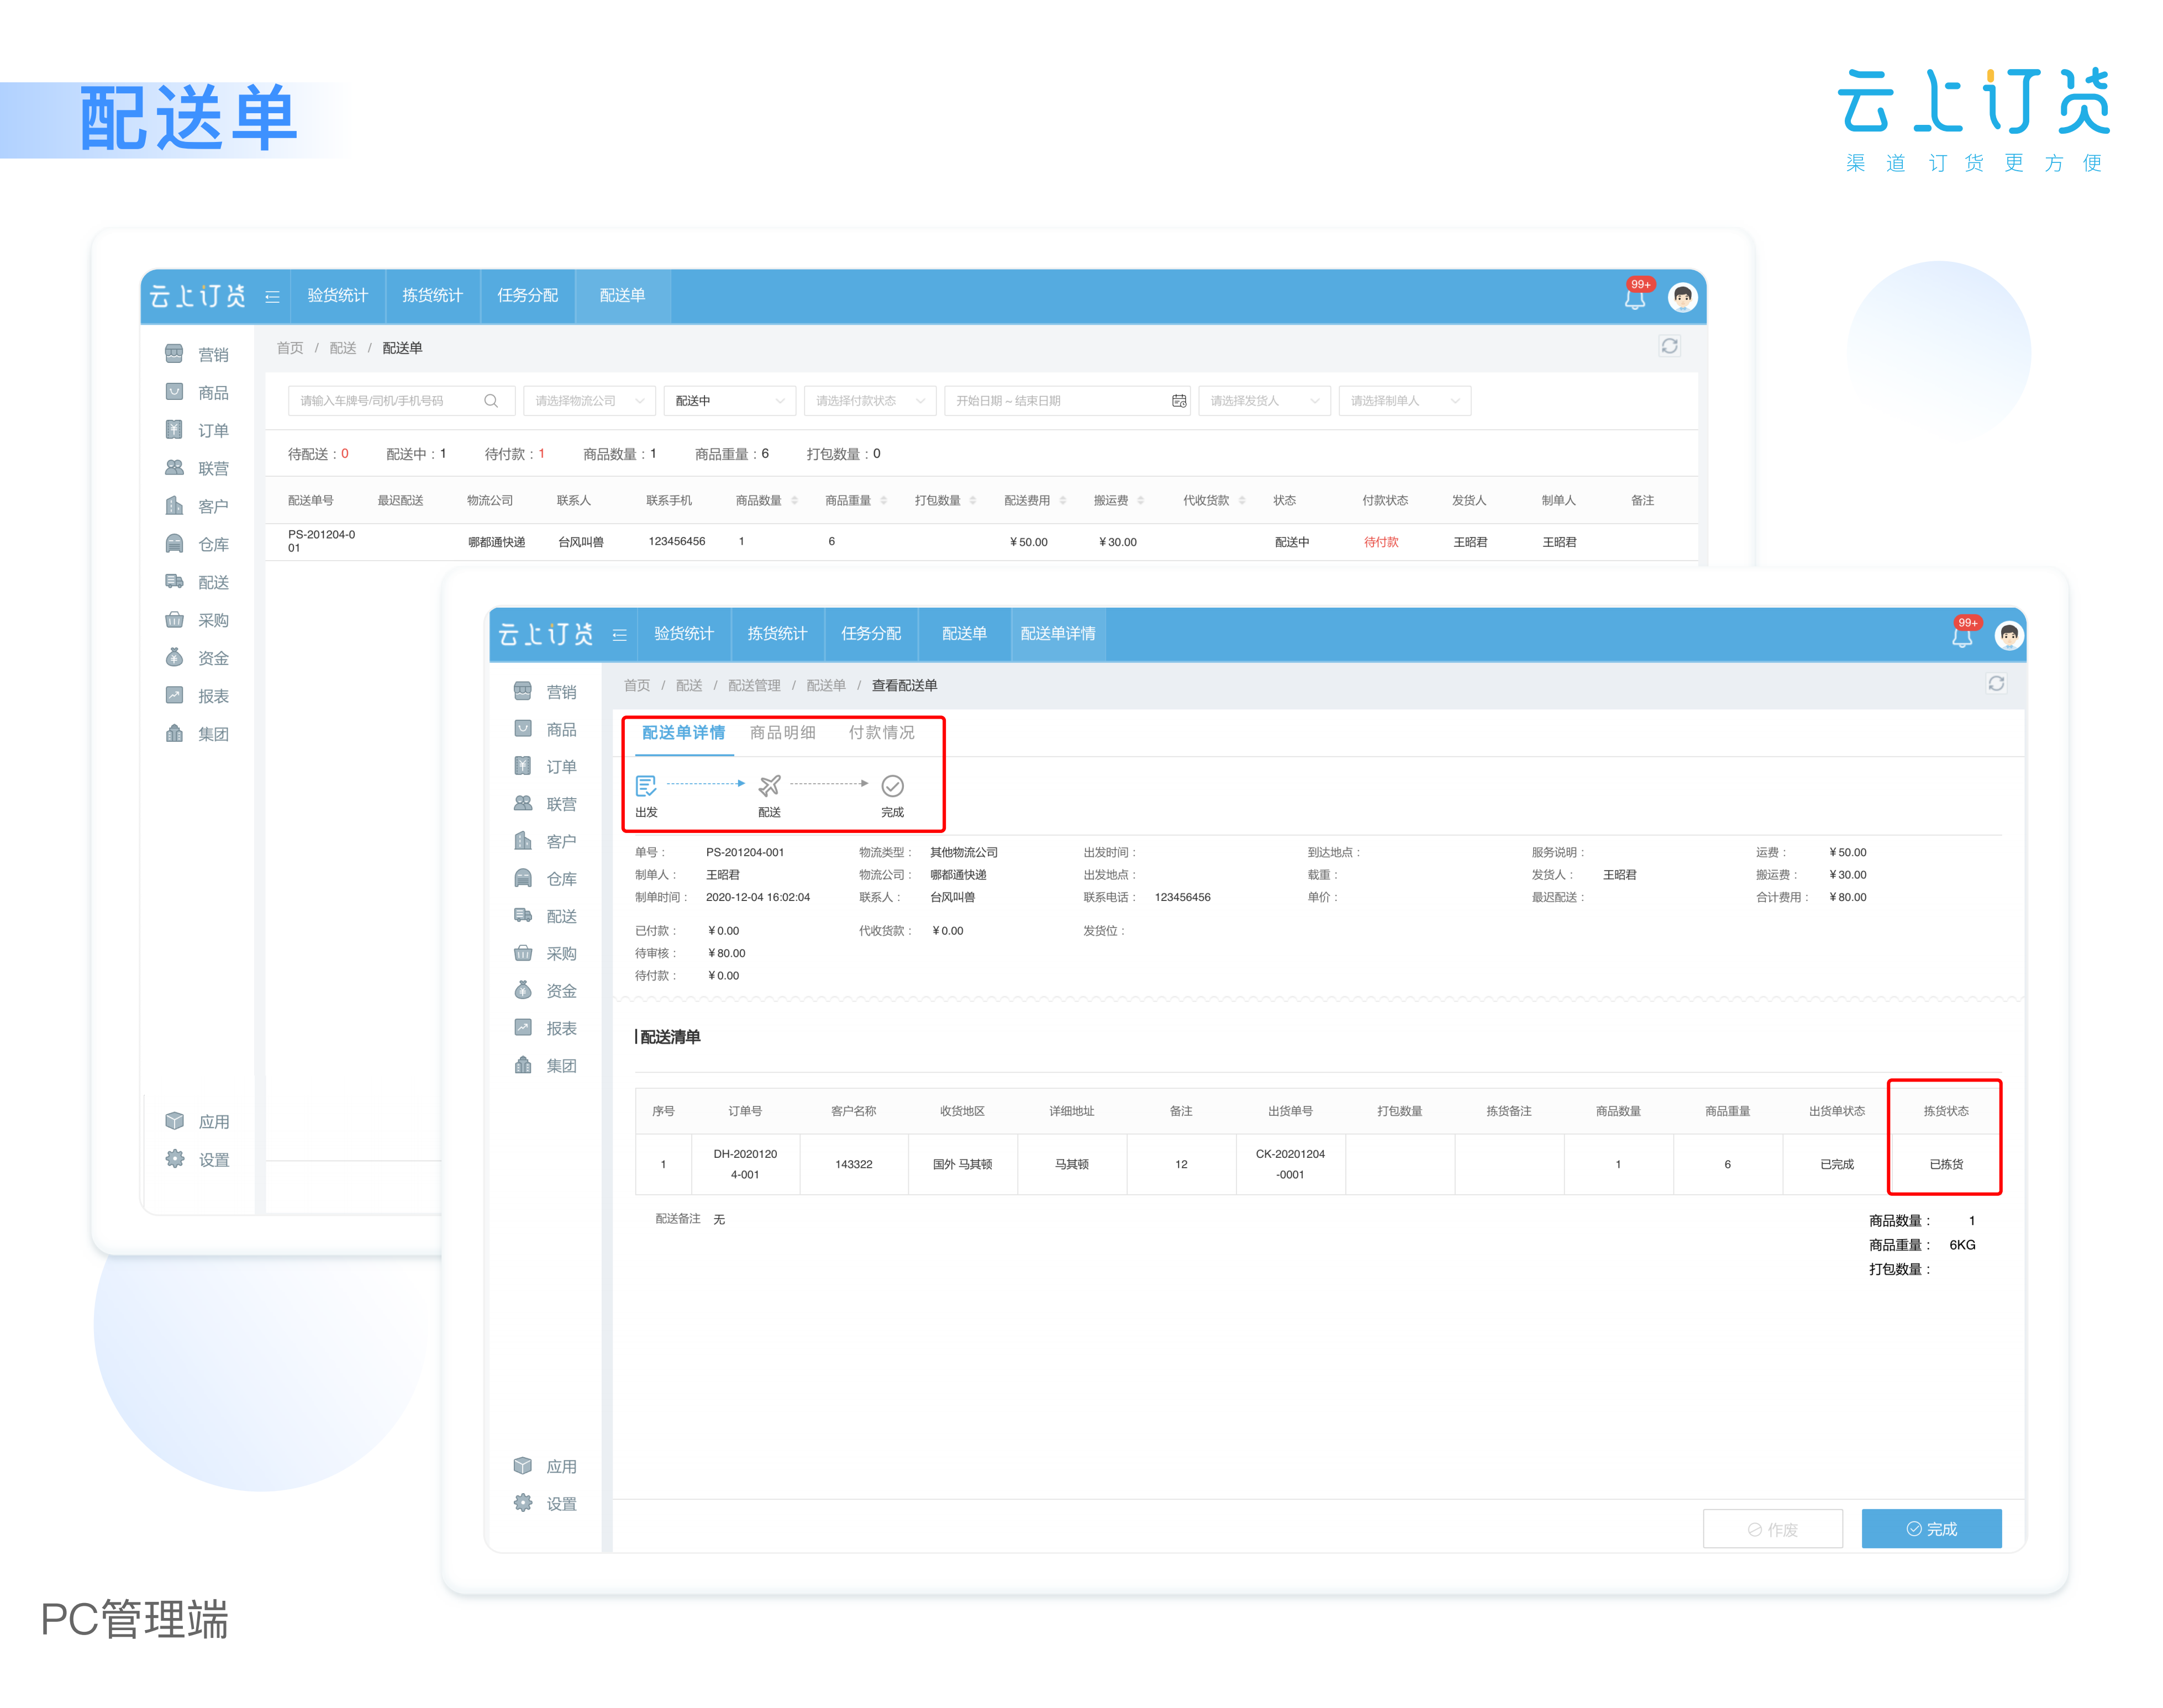Open user avatar in back window header
Screen dimensions: 2163x1708
[x=1683, y=297]
